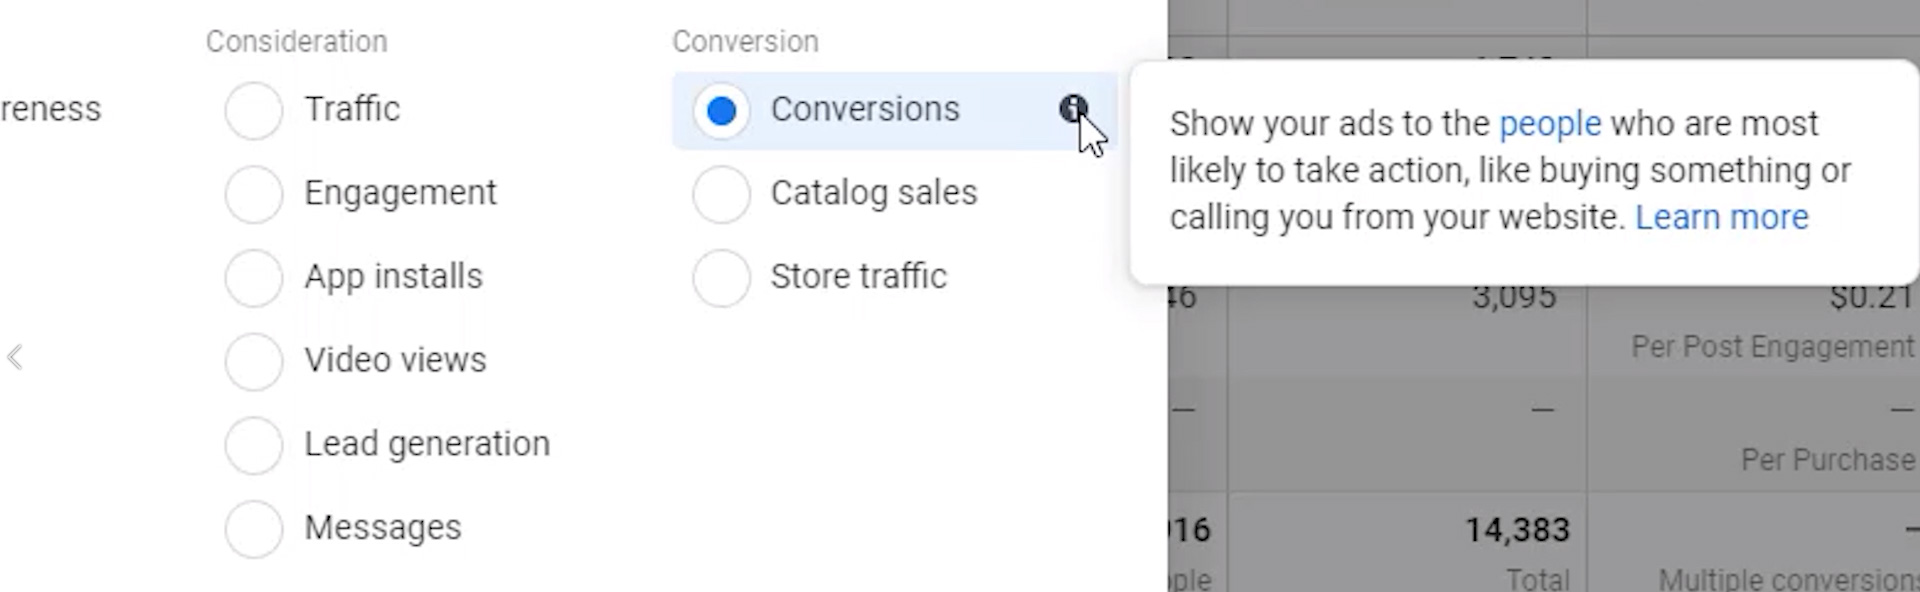Select the Conversions radio button
The width and height of the screenshot is (1920, 592).
click(x=721, y=110)
